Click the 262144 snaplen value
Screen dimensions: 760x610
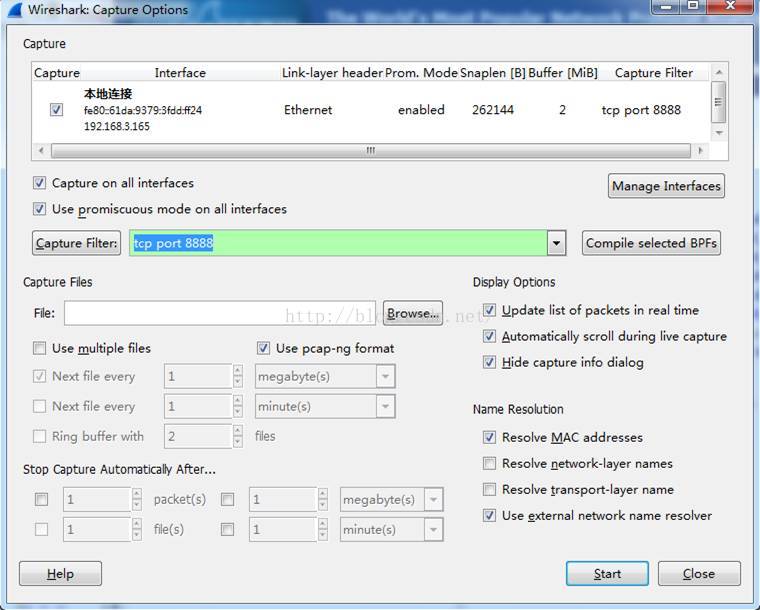coord(493,110)
